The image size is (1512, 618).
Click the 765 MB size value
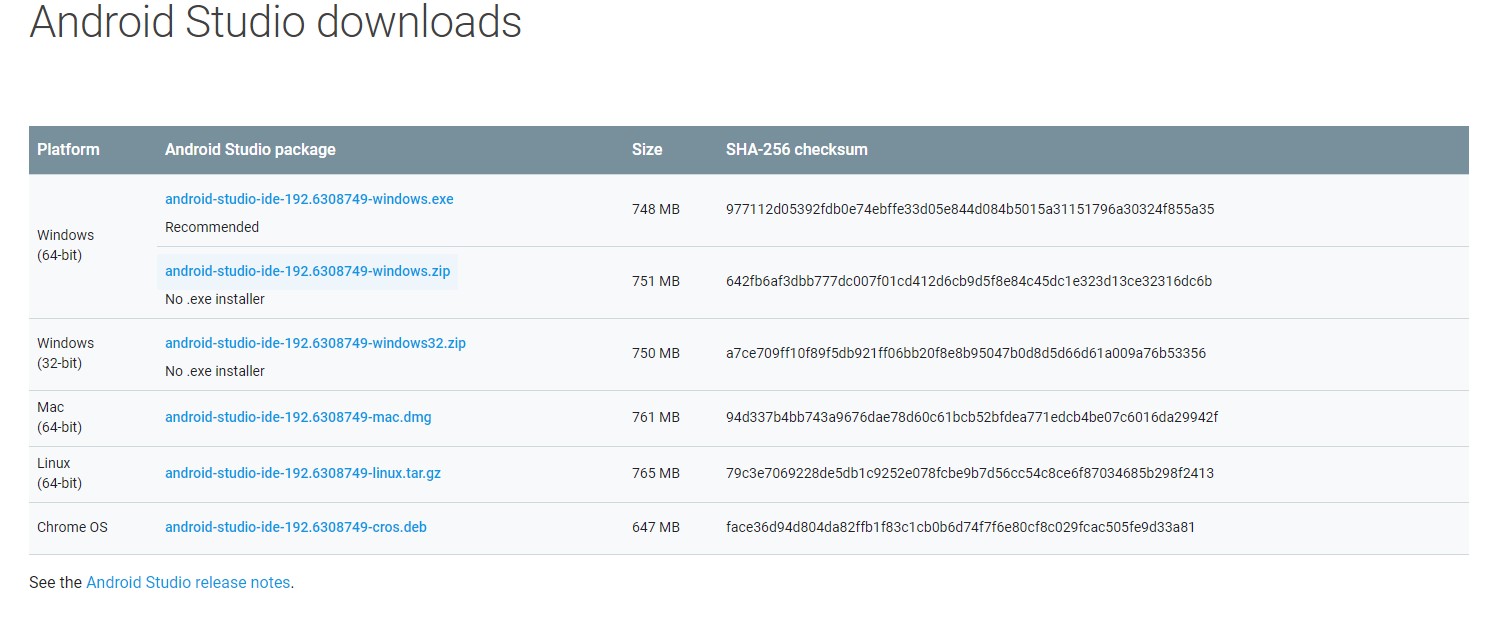[656, 473]
